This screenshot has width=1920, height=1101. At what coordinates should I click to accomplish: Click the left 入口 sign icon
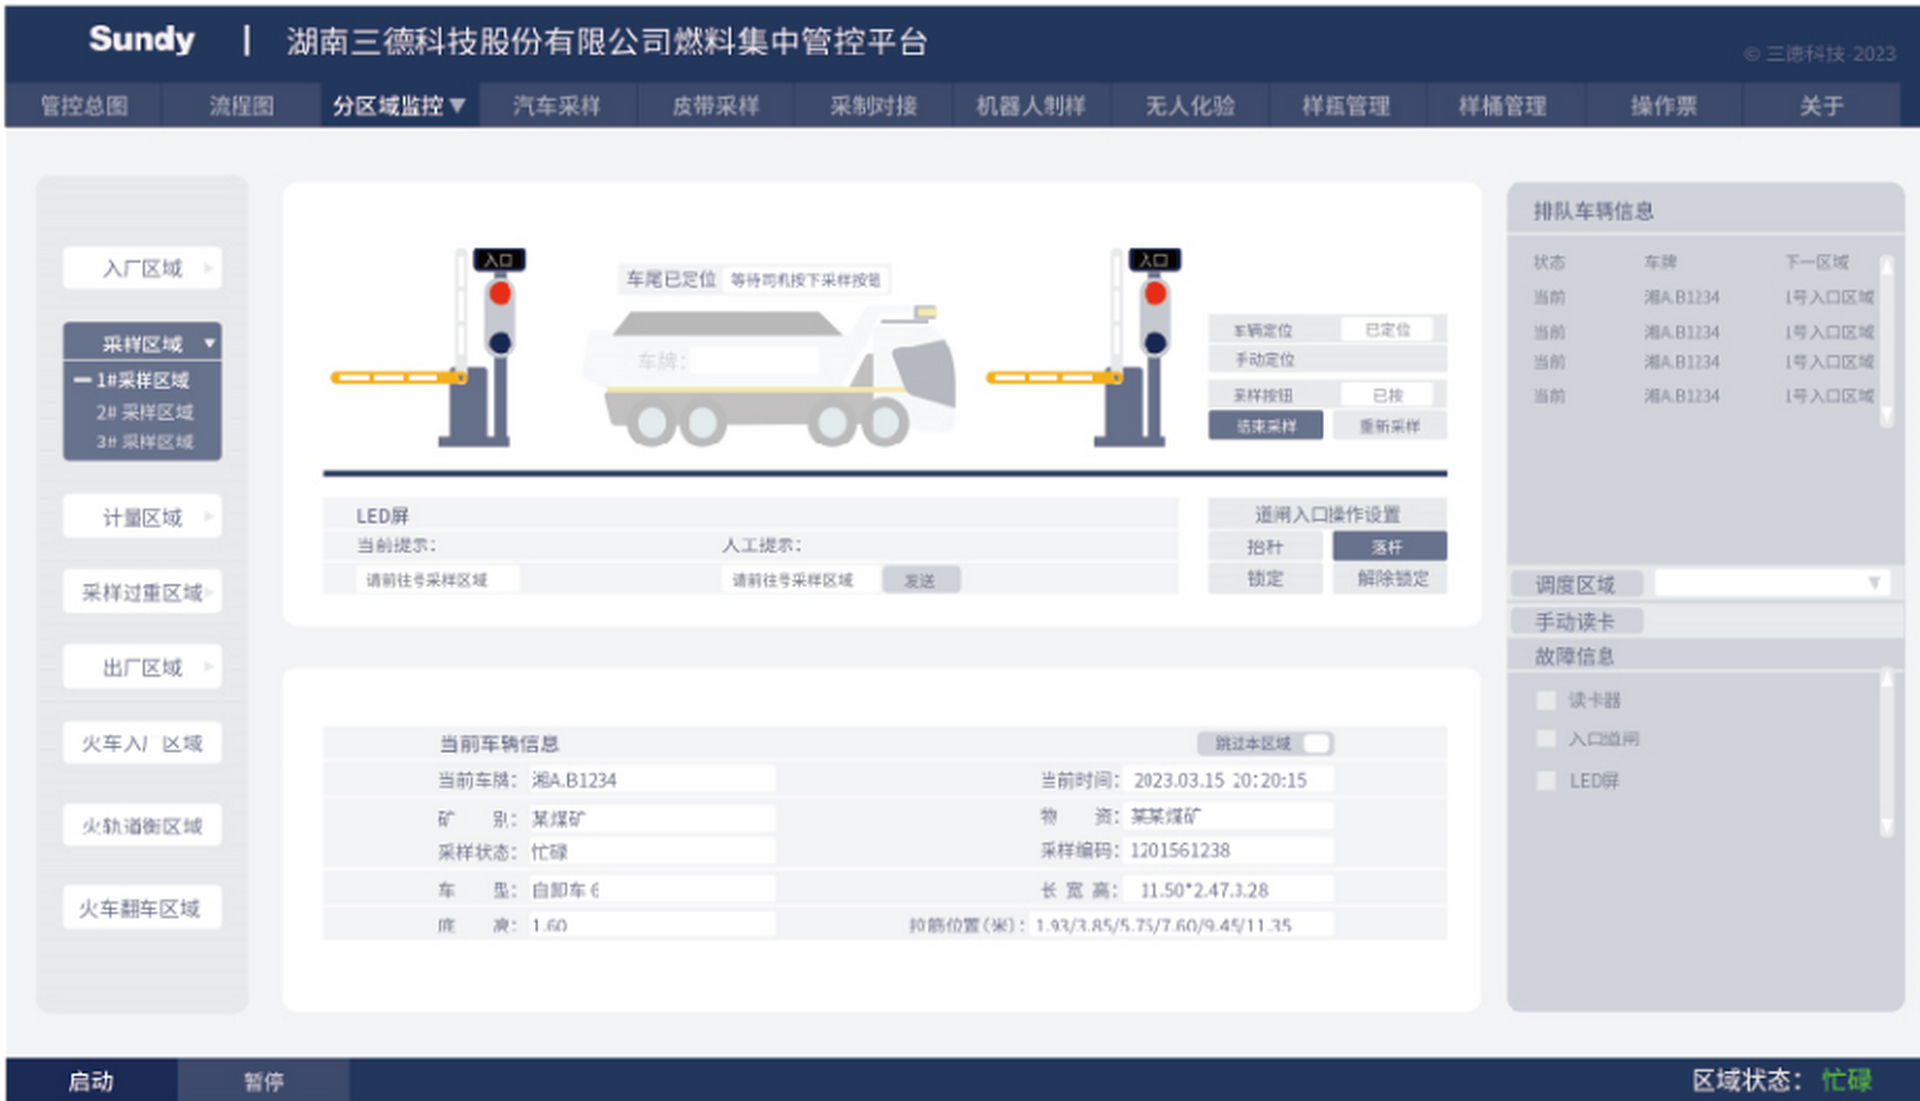(x=498, y=260)
